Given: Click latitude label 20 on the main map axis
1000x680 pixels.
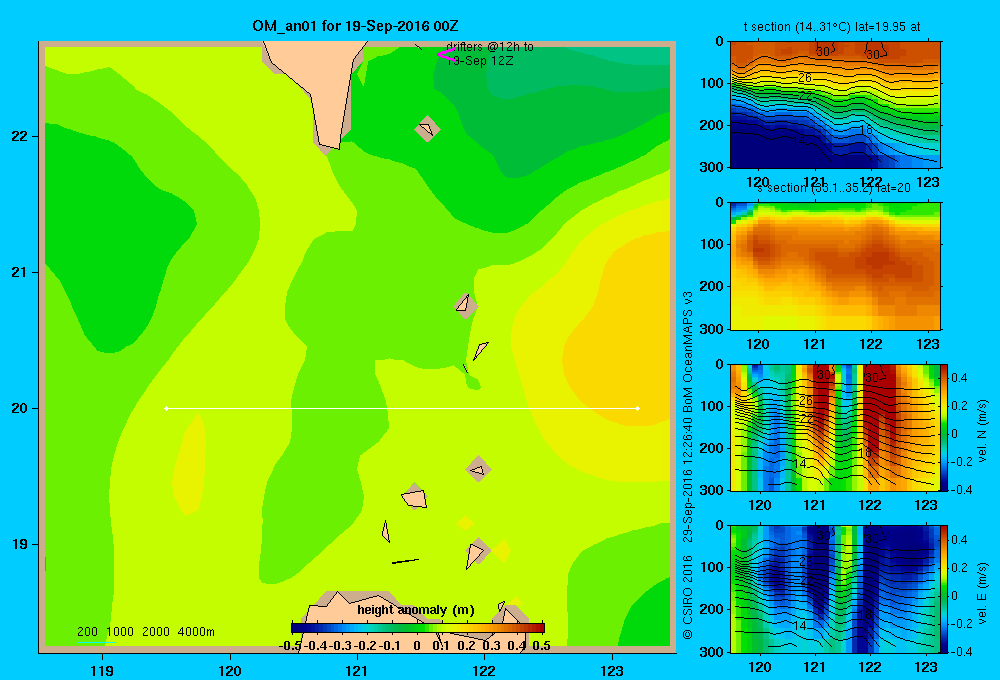Looking at the screenshot, I should pos(20,408).
